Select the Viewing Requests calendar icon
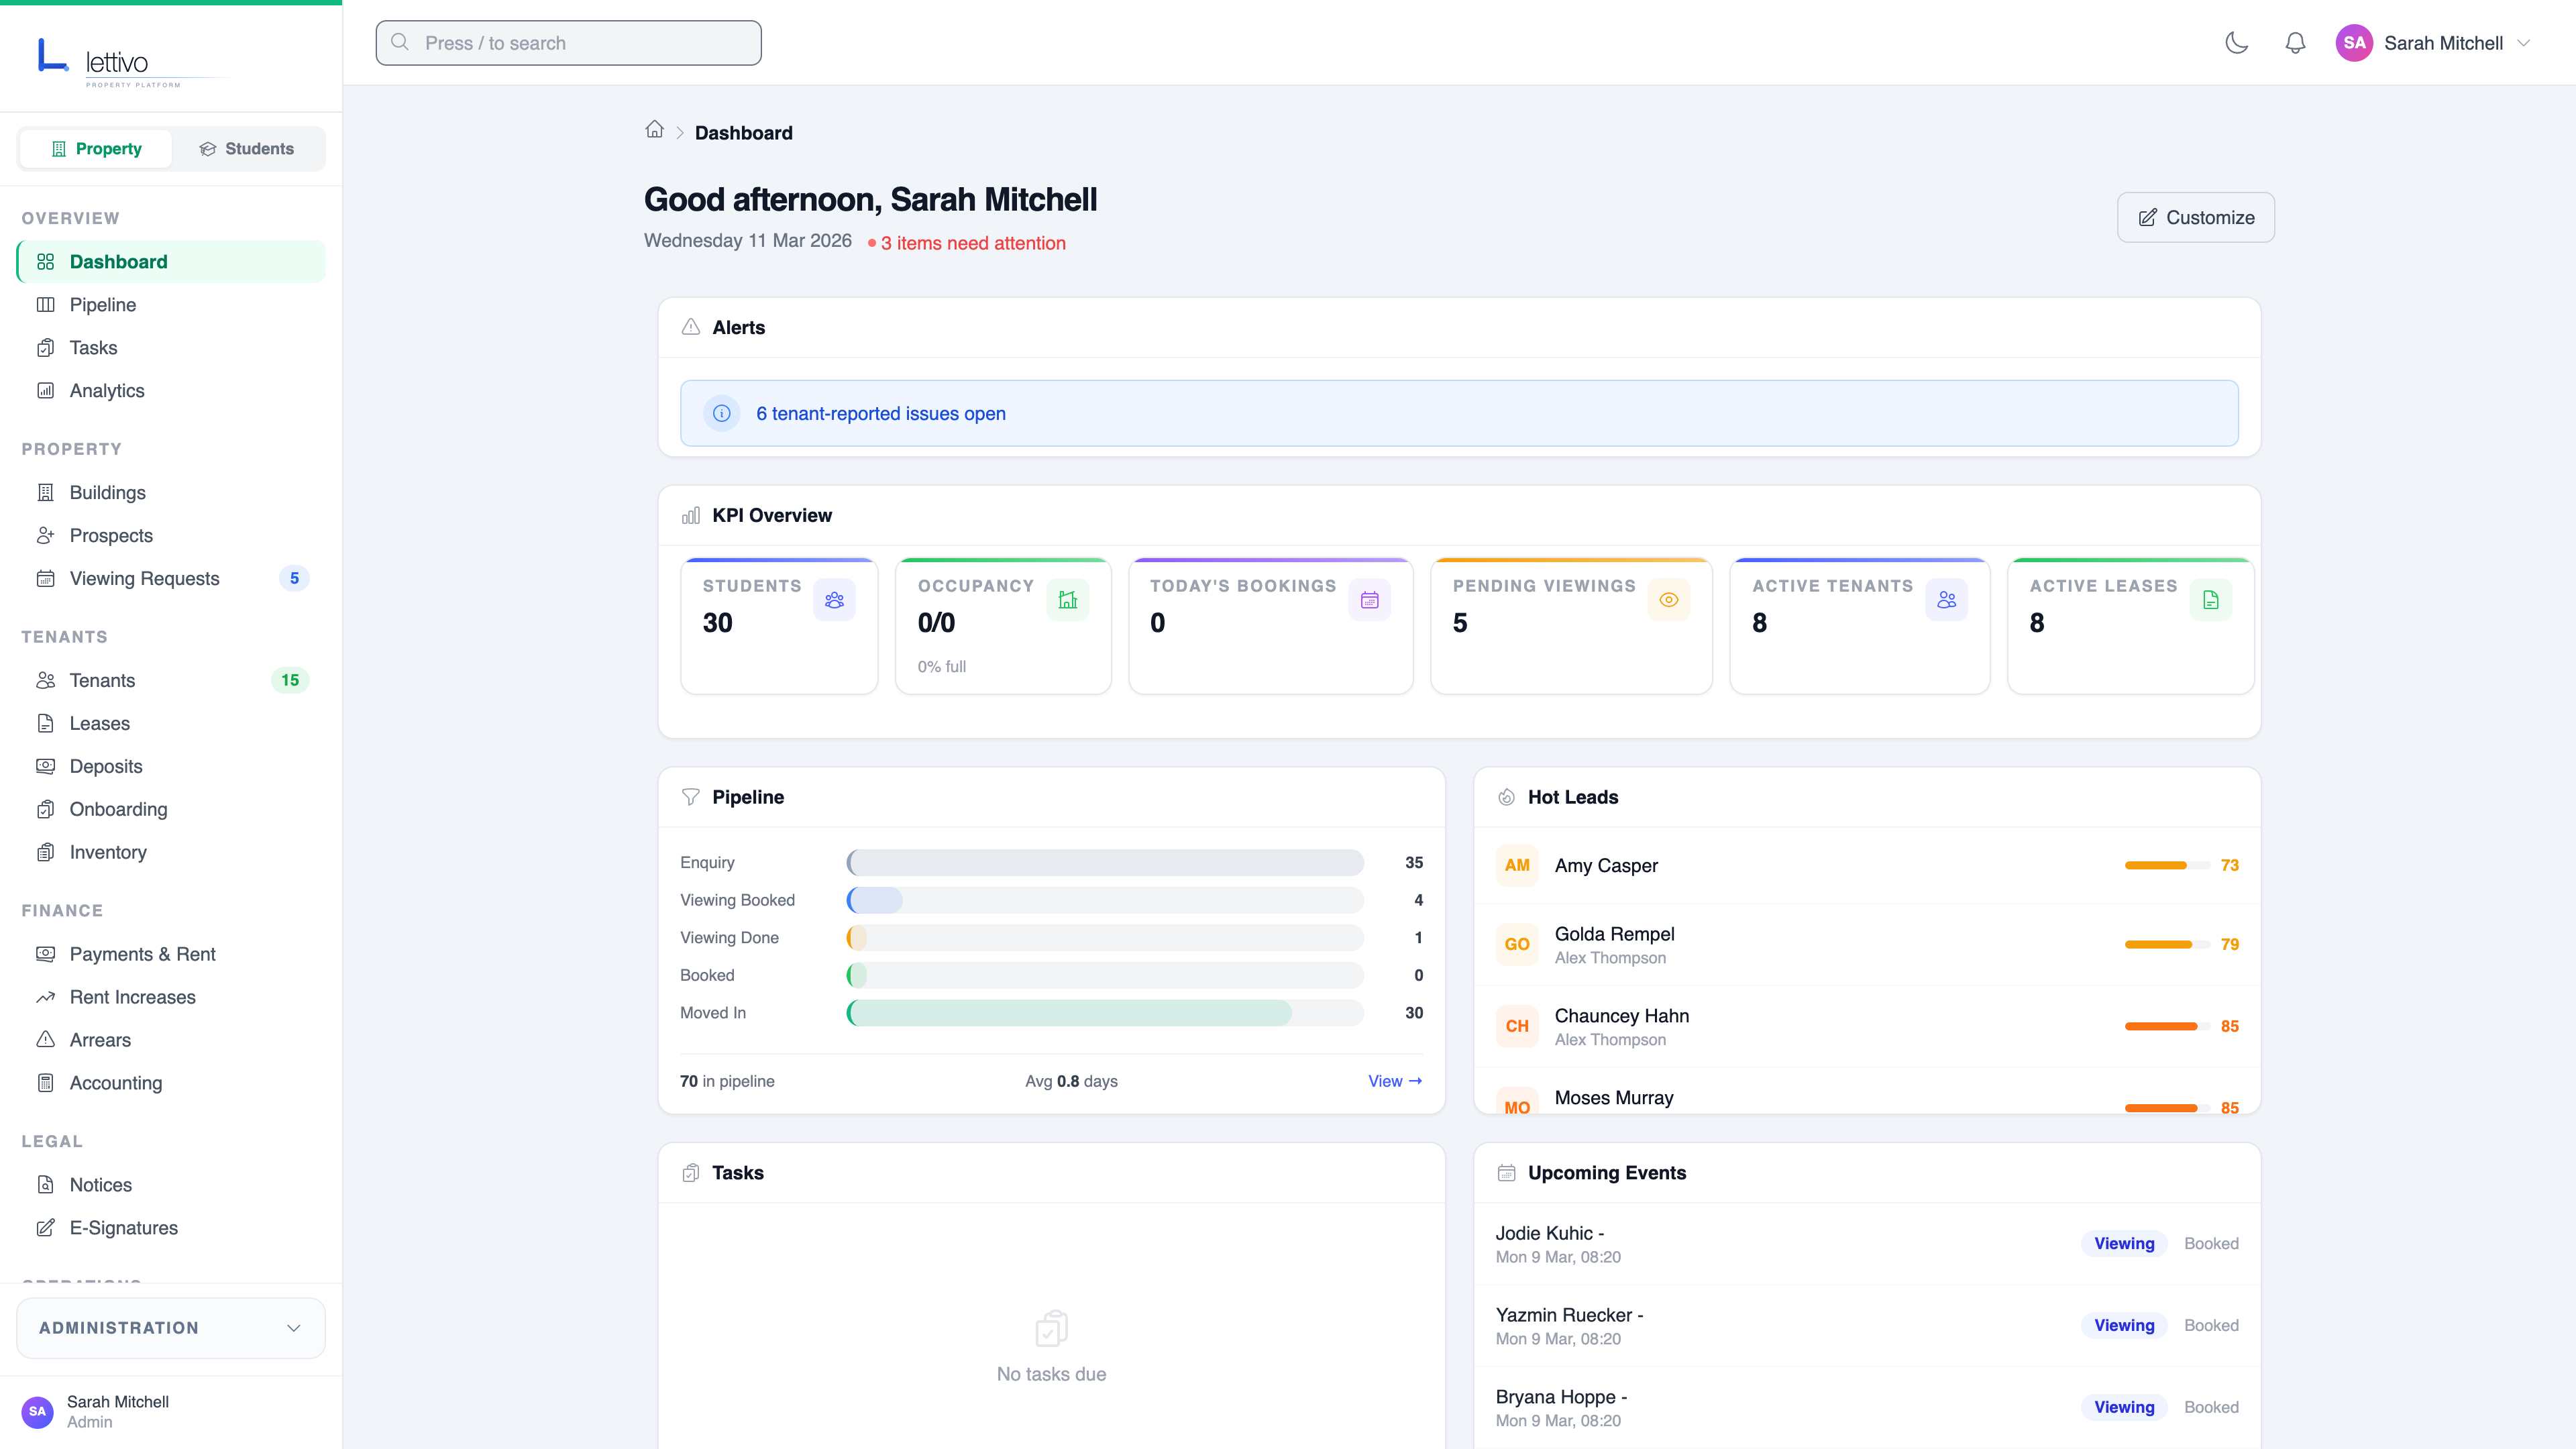Viewport: 2576px width, 1449px height. (x=46, y=578)
